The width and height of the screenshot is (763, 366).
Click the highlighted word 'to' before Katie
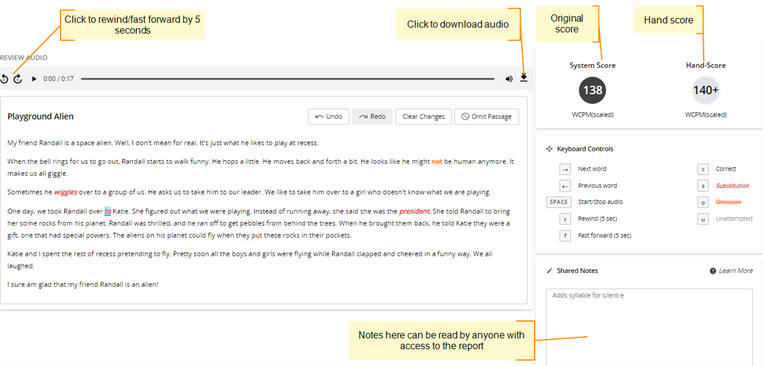point(108,212)
